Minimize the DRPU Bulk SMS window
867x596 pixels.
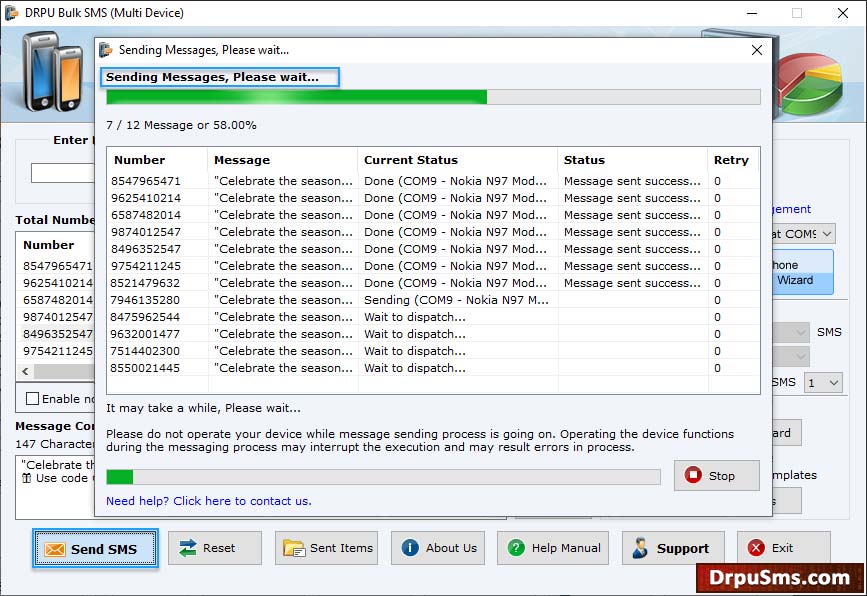[752, 13]
